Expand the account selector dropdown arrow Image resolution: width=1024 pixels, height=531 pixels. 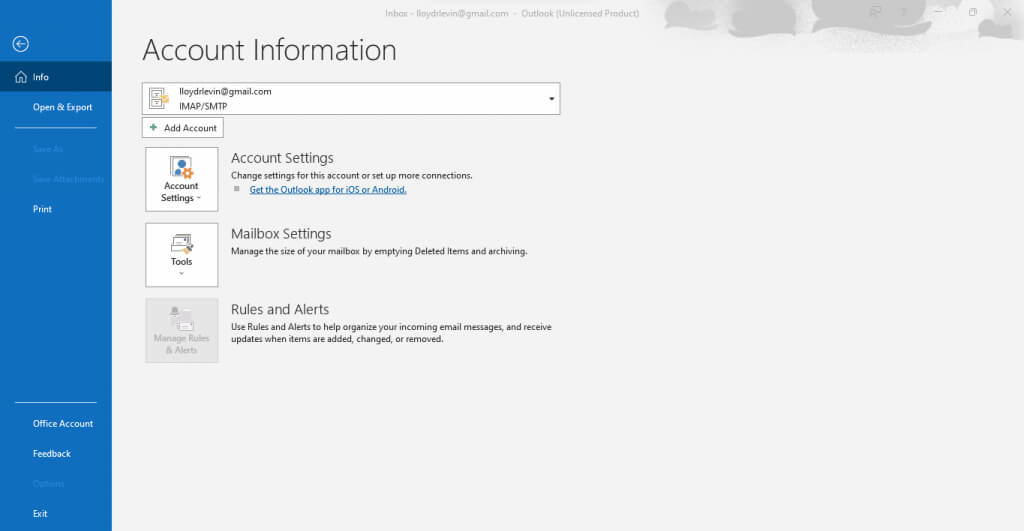pos(551,99)
